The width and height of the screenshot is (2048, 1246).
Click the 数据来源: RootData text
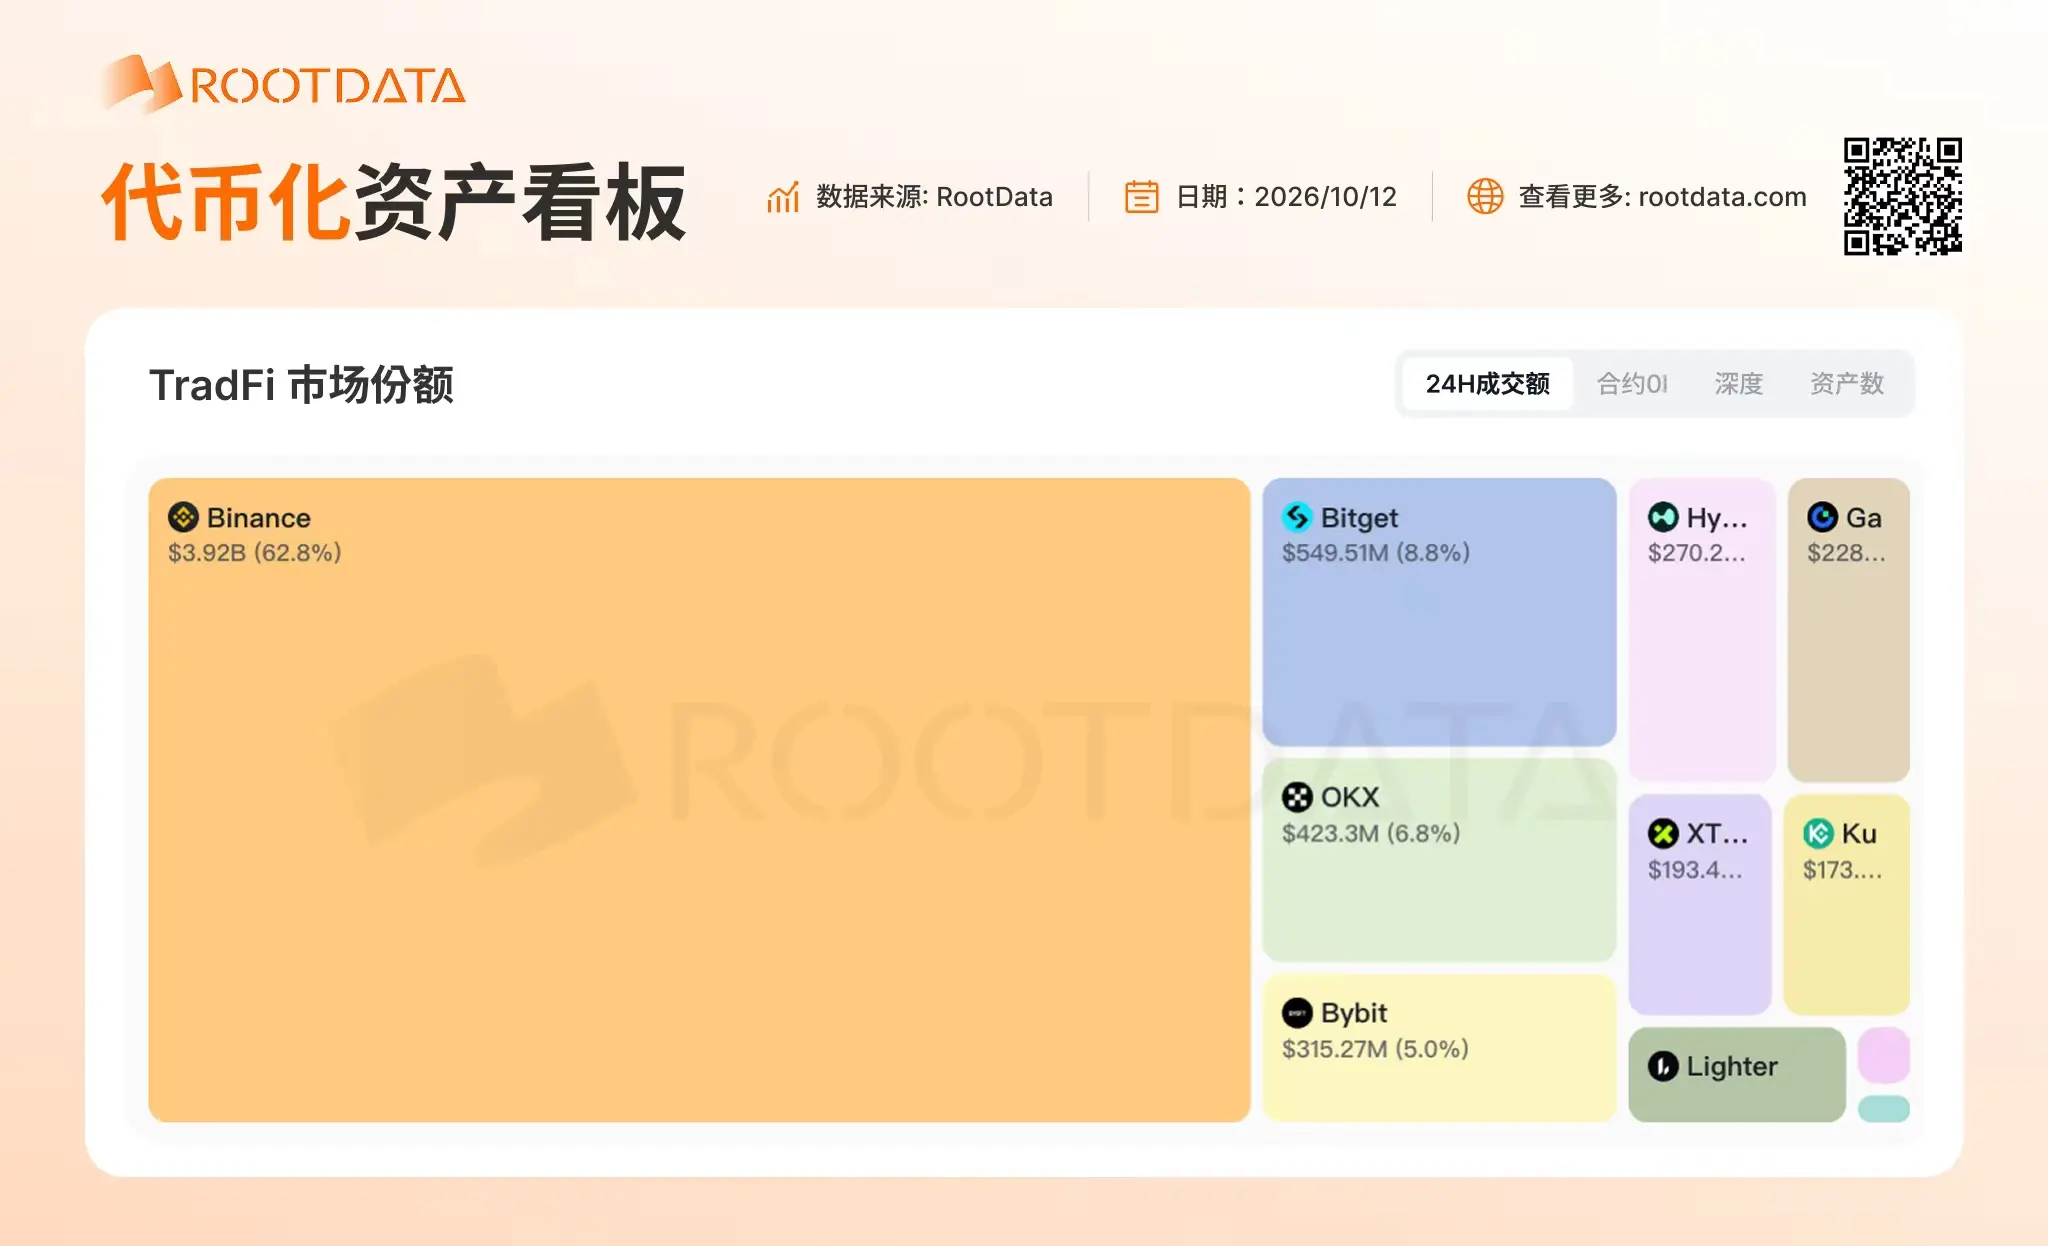click(934, 197)
